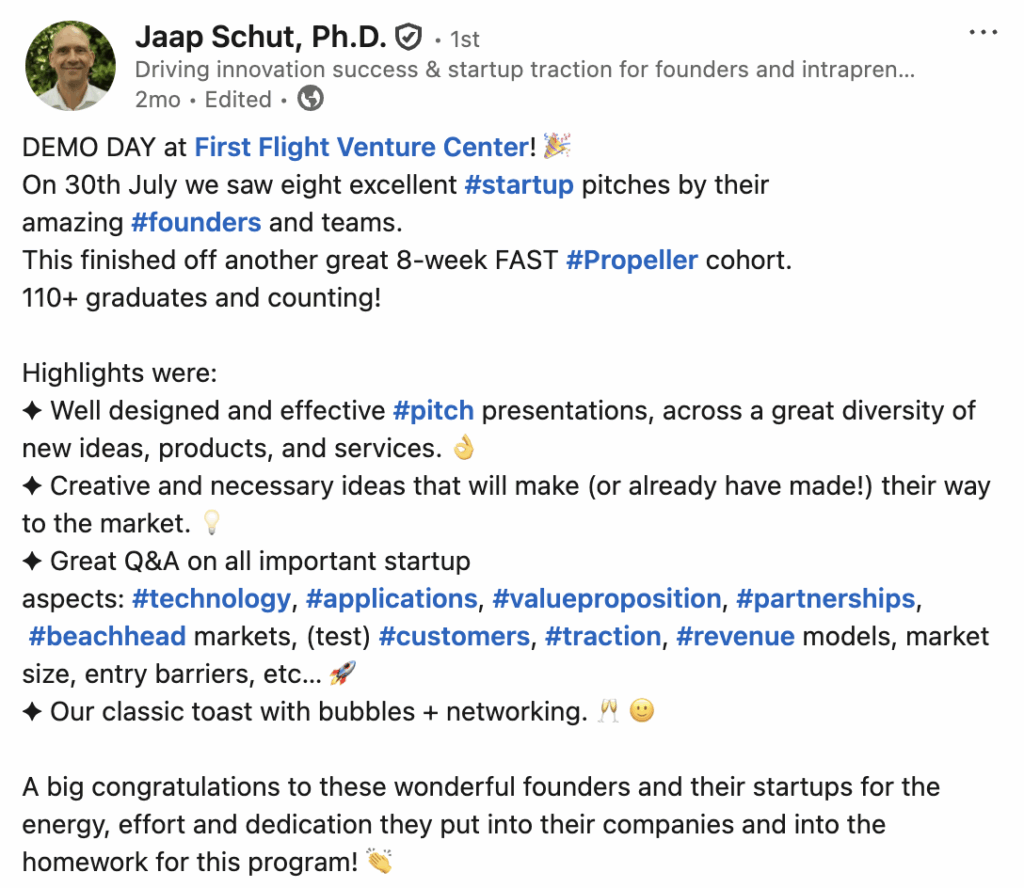The width and height of the screenshot is (1024, 888).
Task: Click the rocket emoji after etc...
Action: (343, 674)
